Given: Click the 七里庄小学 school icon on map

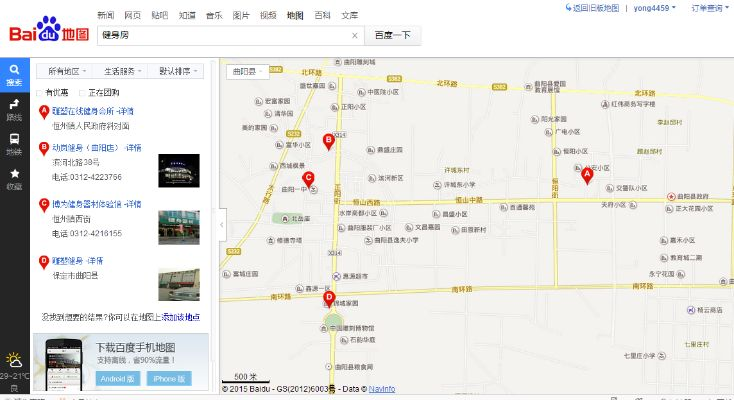Looking at the screenshot, I should pyautogui.click(x=661, y=356).
